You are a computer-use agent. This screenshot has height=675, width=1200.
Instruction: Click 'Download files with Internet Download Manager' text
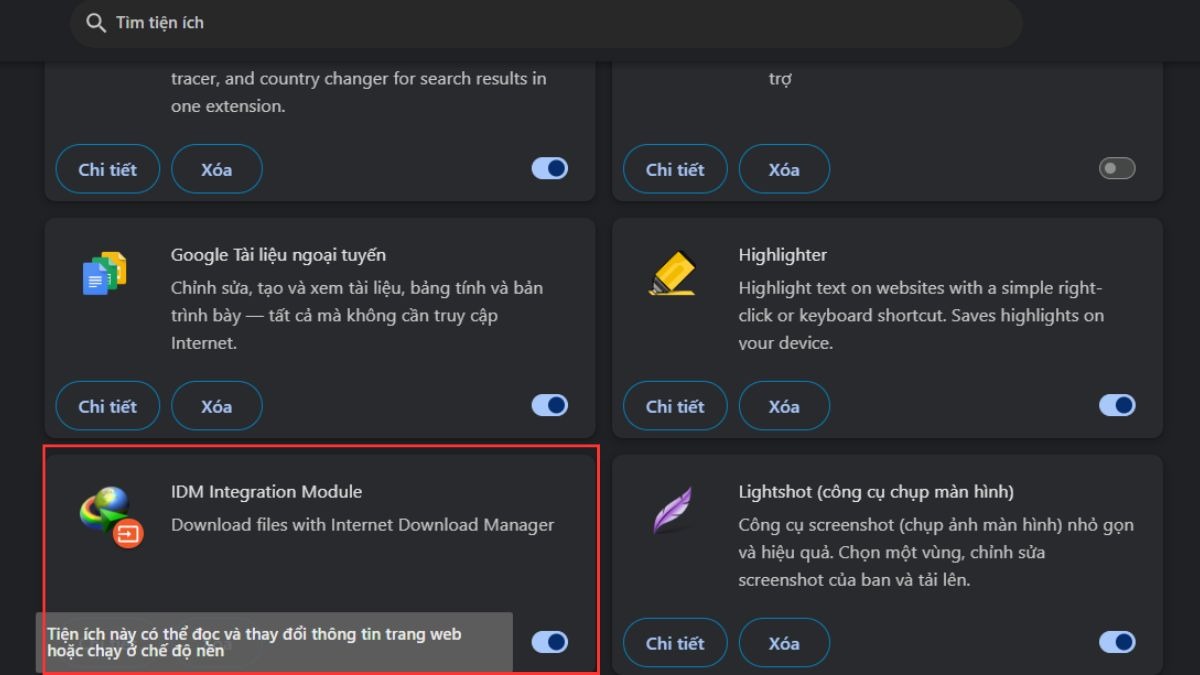click(363, 525)
